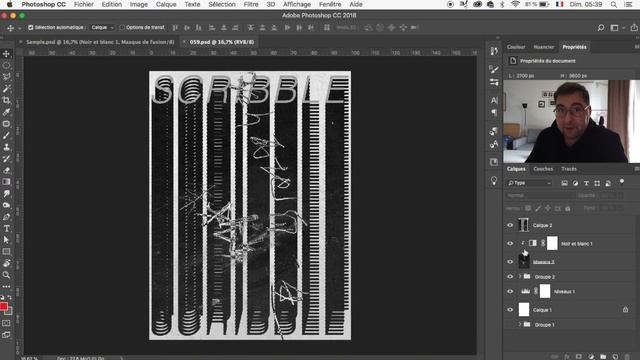Toggle Quick Mask mode icon
Image resolution: width=640 pixels, height=360 pixels.
pos(6,323)
